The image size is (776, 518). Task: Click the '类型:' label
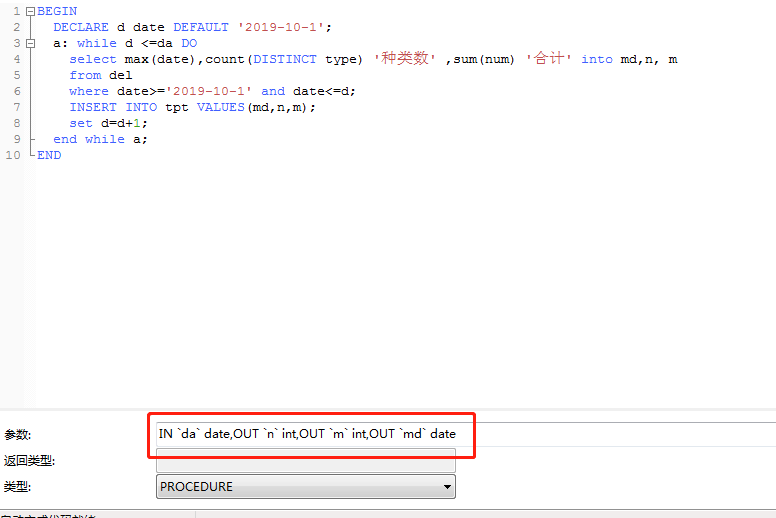(x=17, y=487)
